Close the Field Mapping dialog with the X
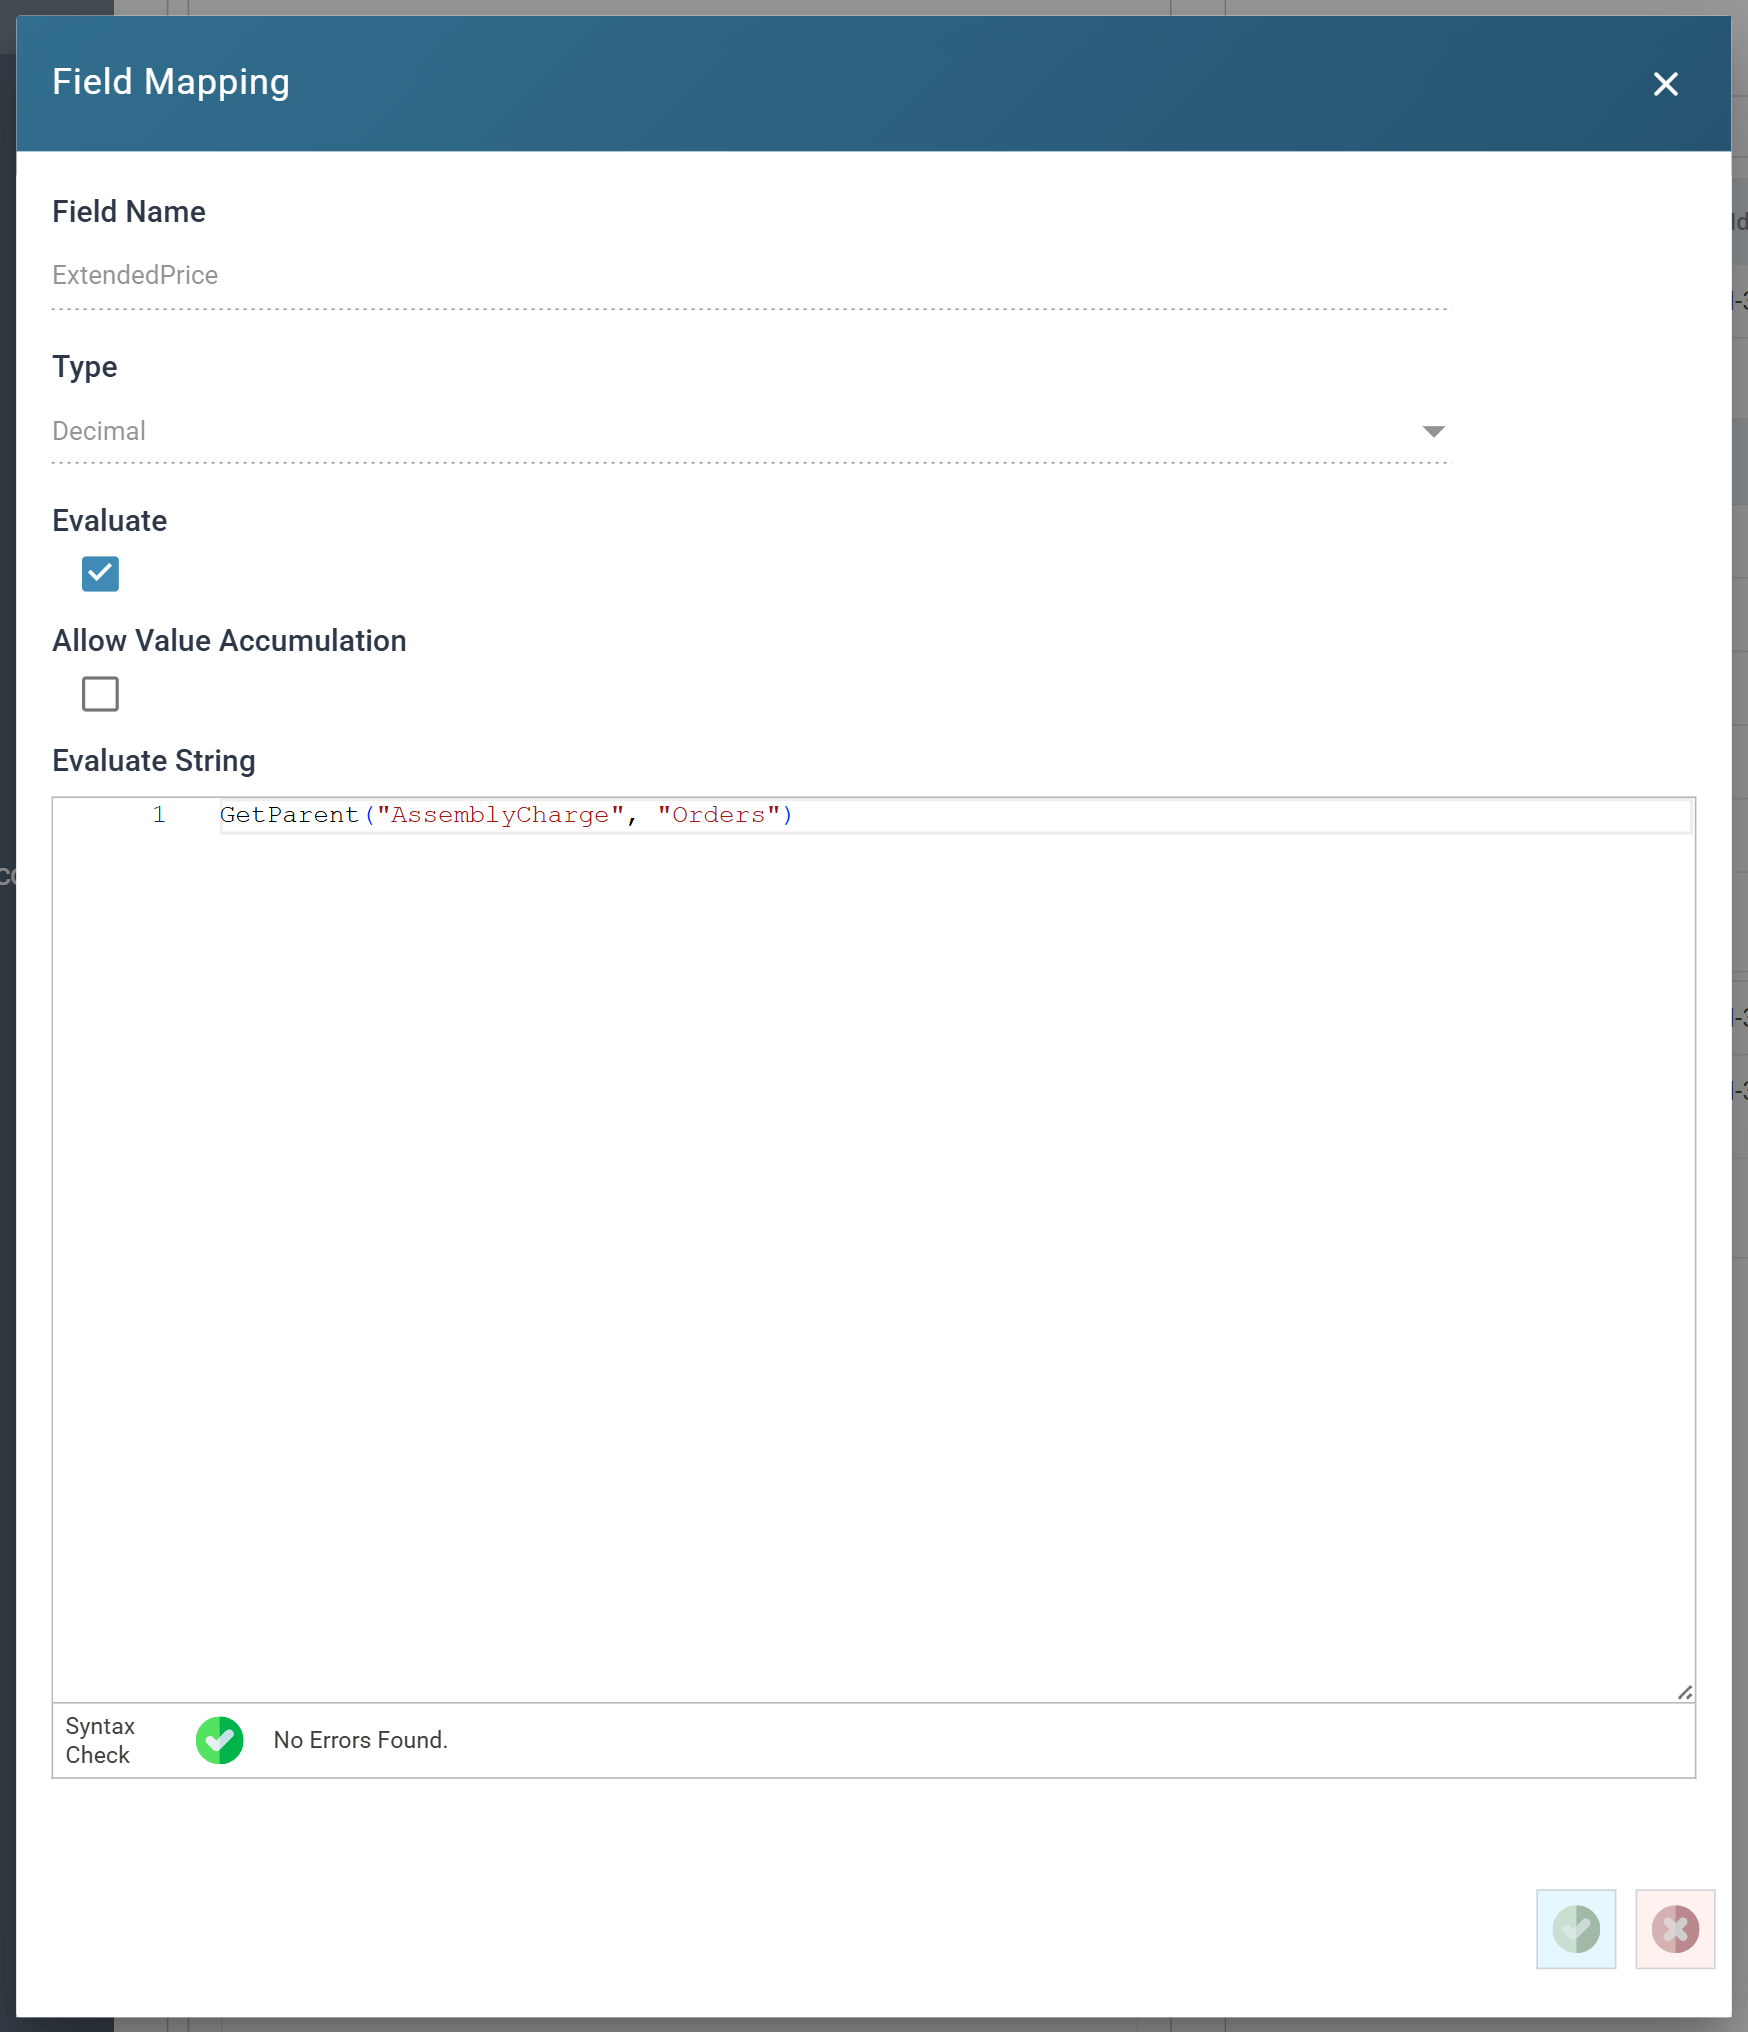The image size is (1748, 2032). click(x=1665, y=84)
